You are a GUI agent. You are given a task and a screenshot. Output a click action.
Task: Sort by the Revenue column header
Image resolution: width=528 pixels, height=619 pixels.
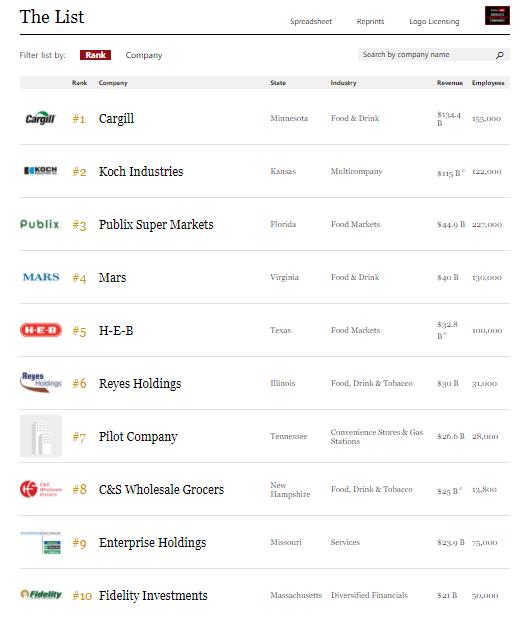pyautogui.click(x=449, y=83)
